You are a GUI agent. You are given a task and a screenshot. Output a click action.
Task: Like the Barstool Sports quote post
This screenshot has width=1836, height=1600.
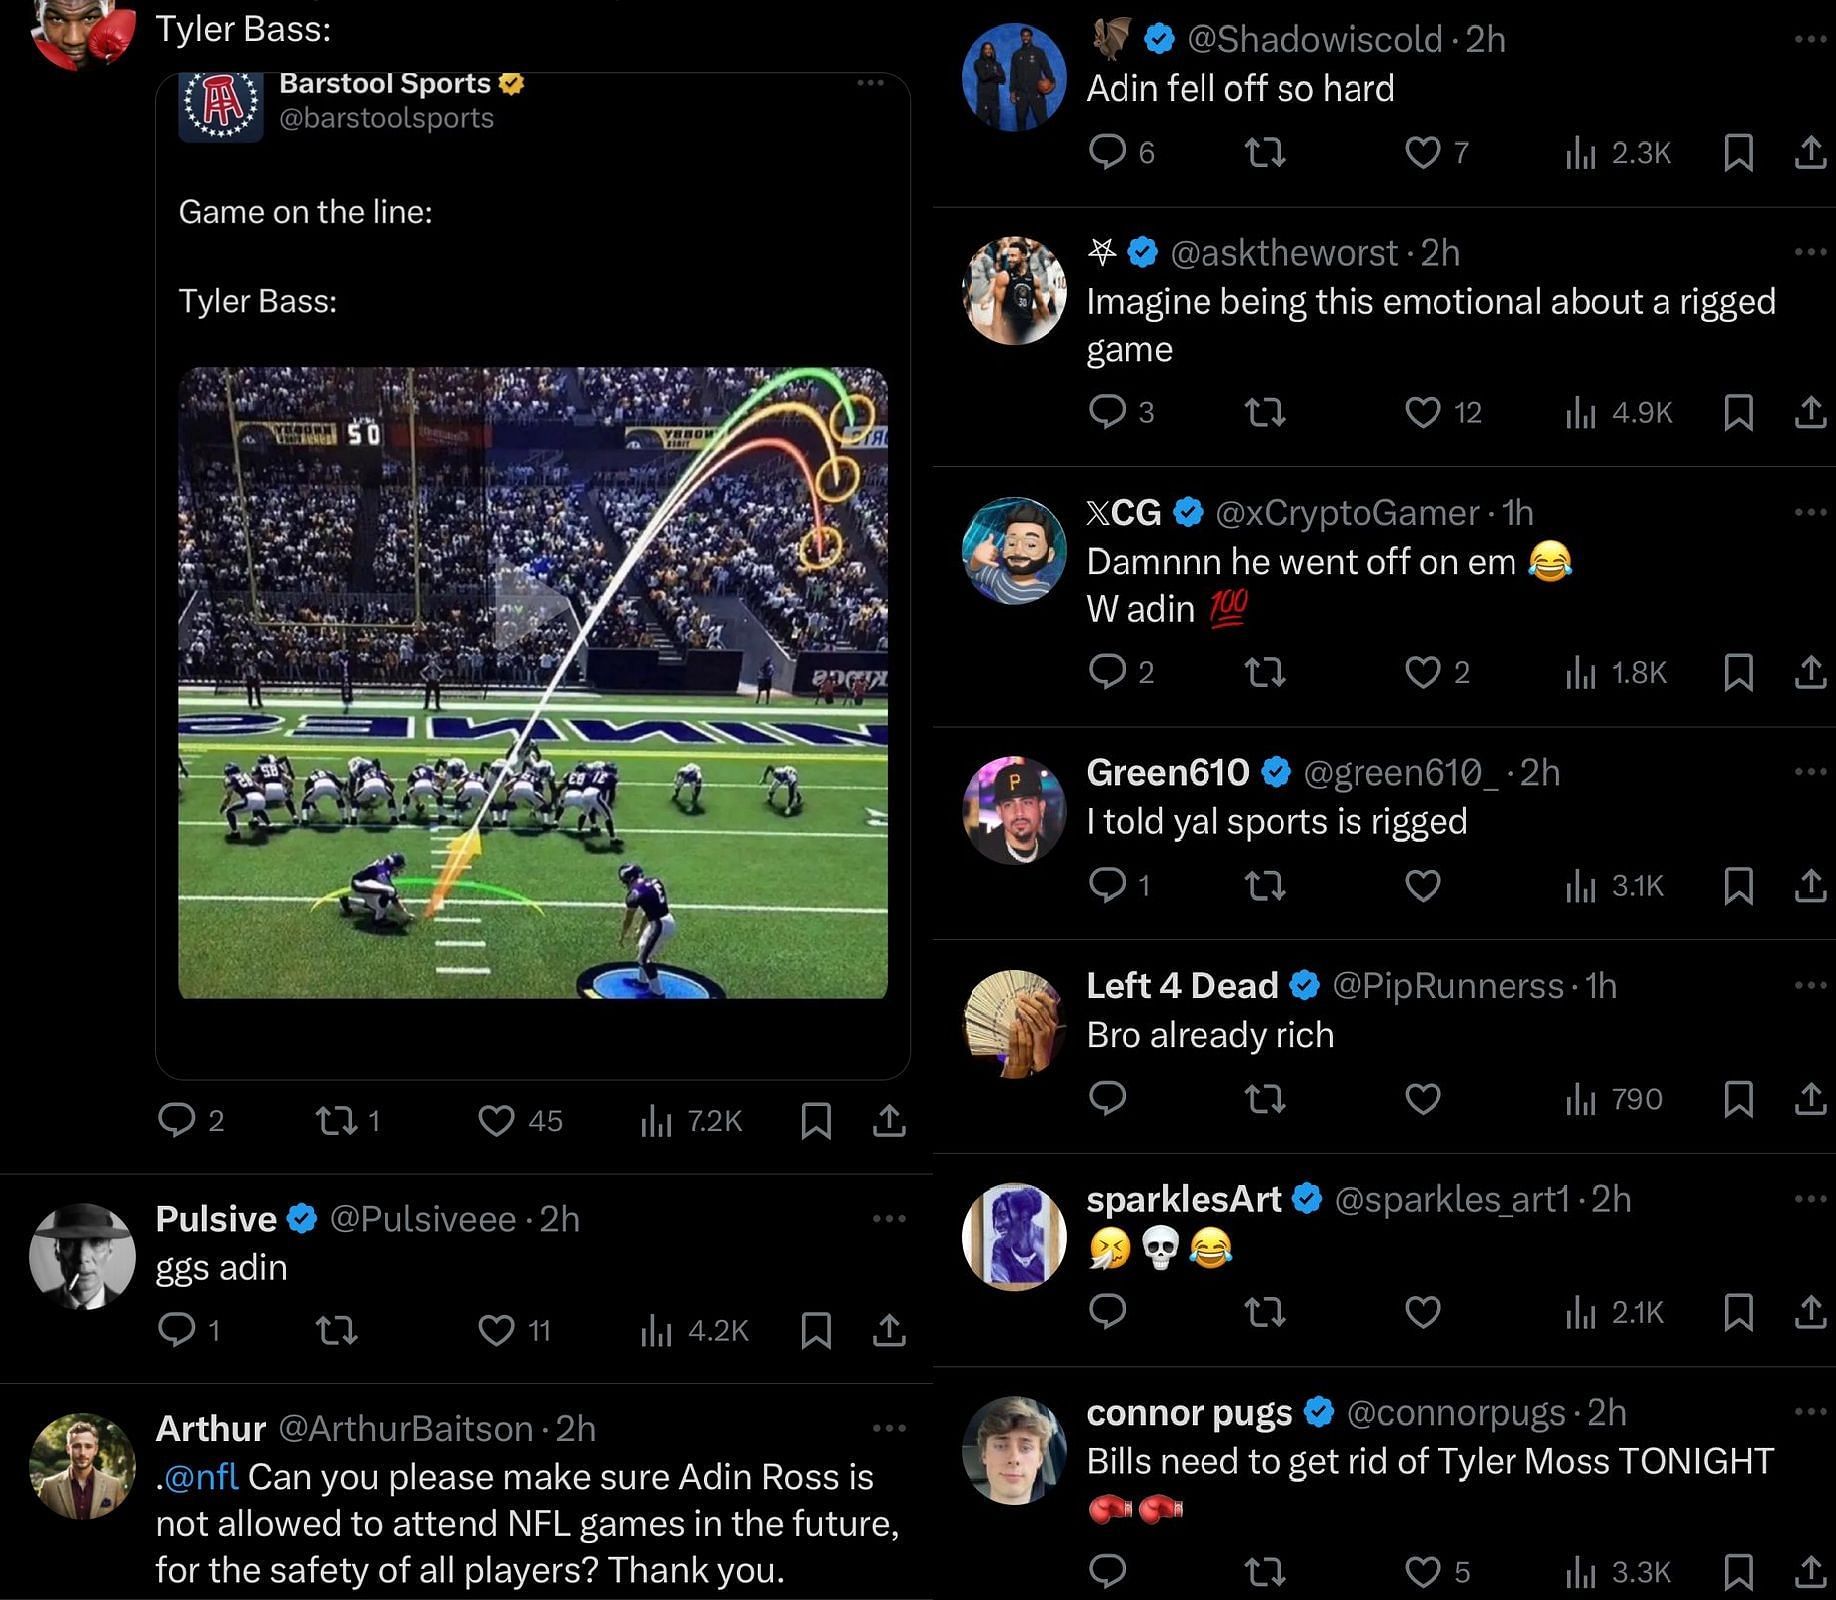(x=497, y=1121)
